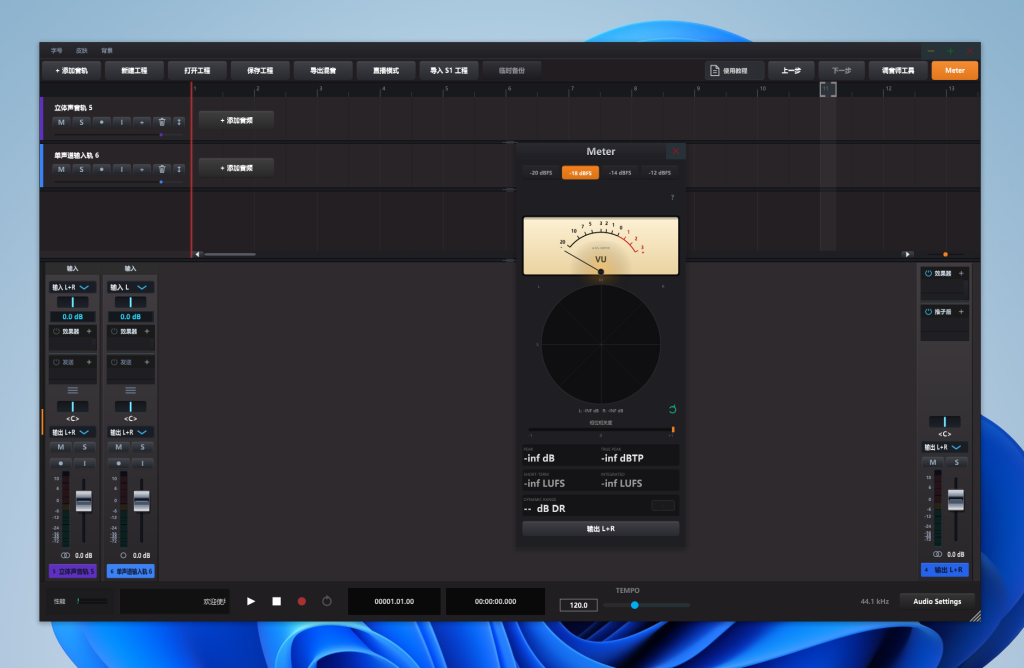Mute 单声道输入轨 6 in the track header

pos(61,169)
